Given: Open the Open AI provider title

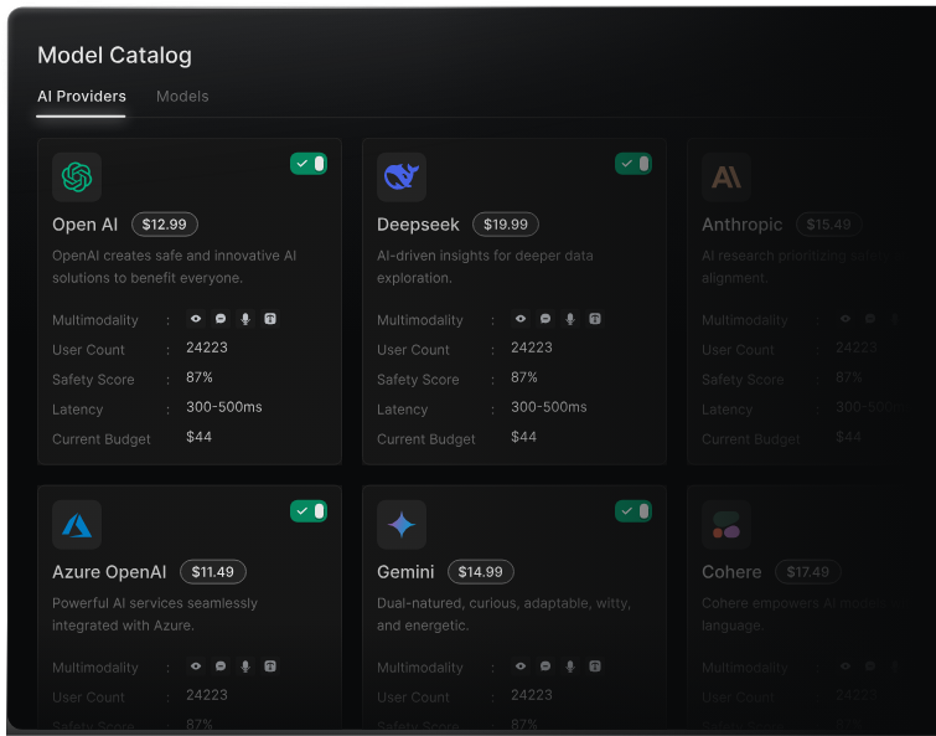Looking at the screenshot, I should click(x=85, y=224).
